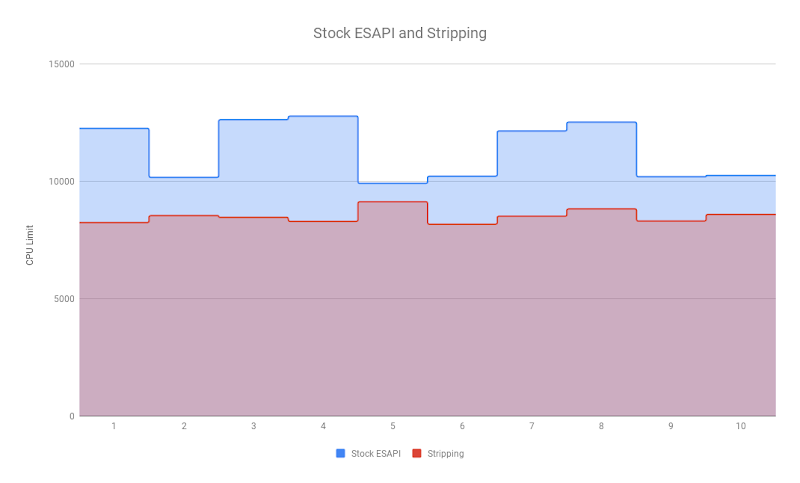Click x-axis label 1
The height and width of the screenshot is (483, 800).
coord(114,426)
